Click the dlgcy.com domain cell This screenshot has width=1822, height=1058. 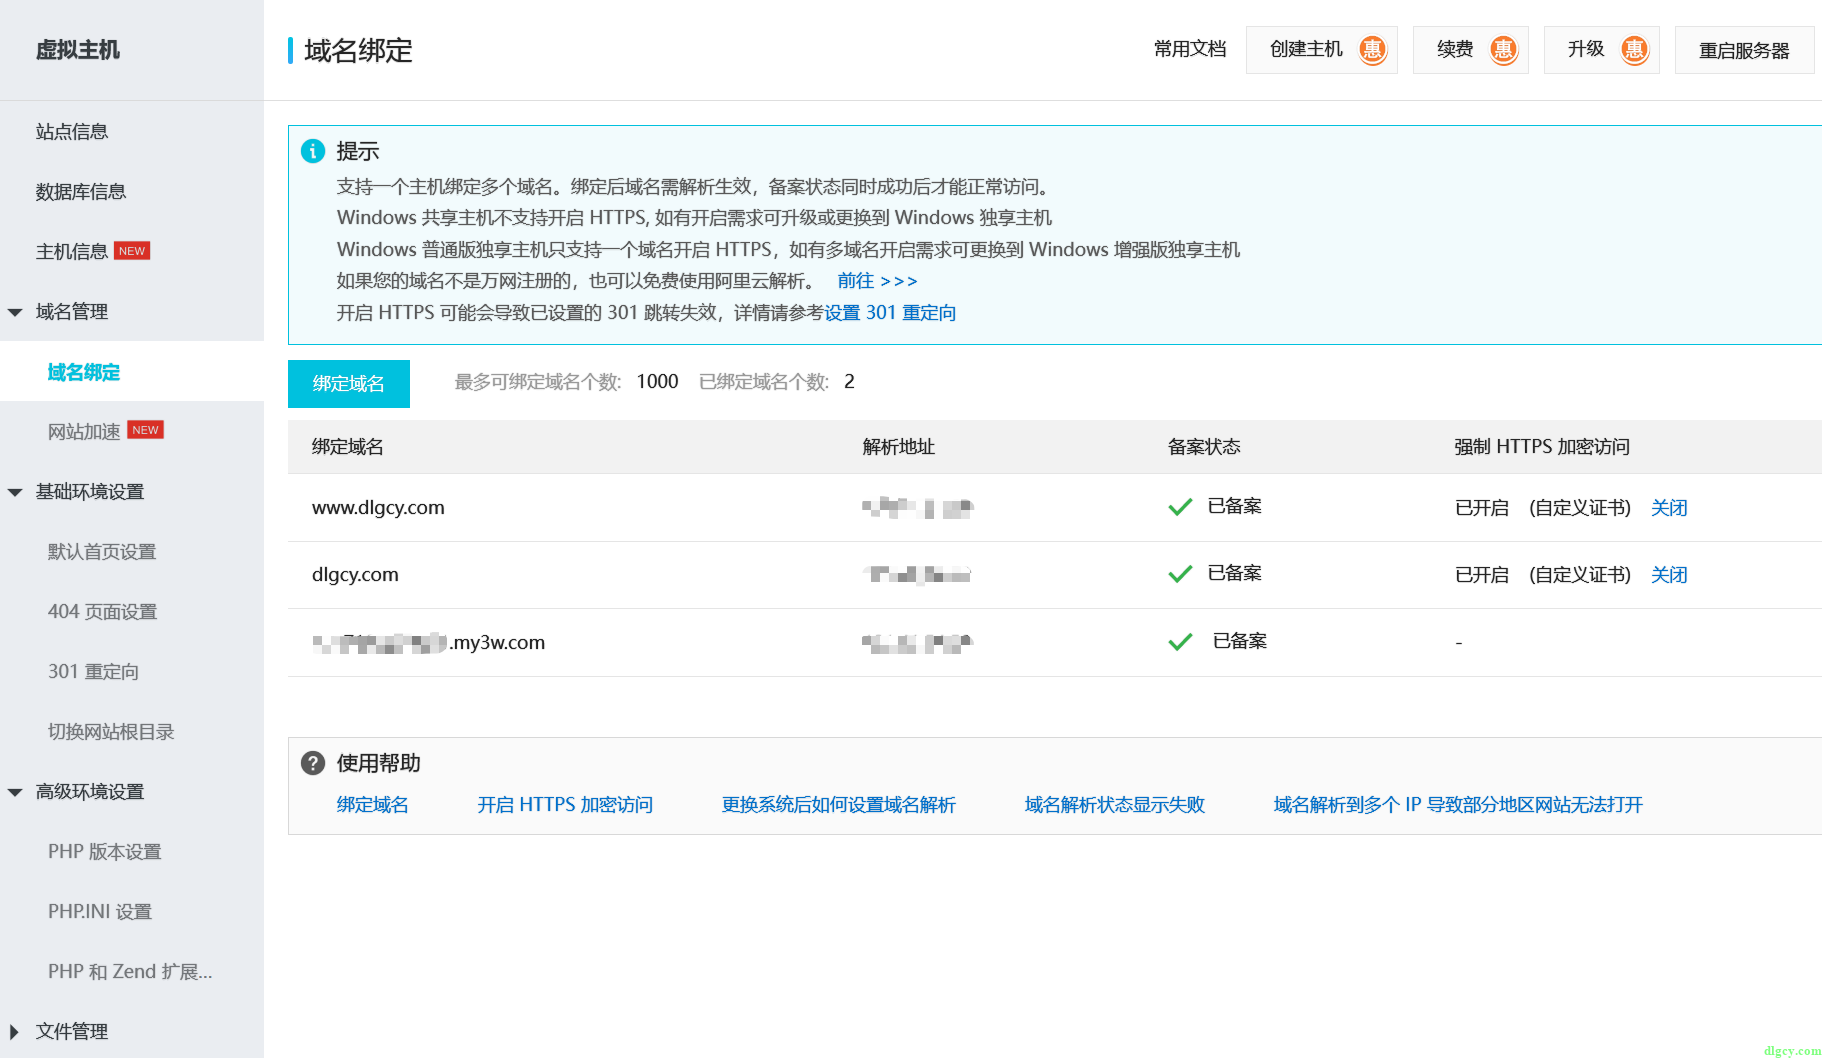point(355,574)
